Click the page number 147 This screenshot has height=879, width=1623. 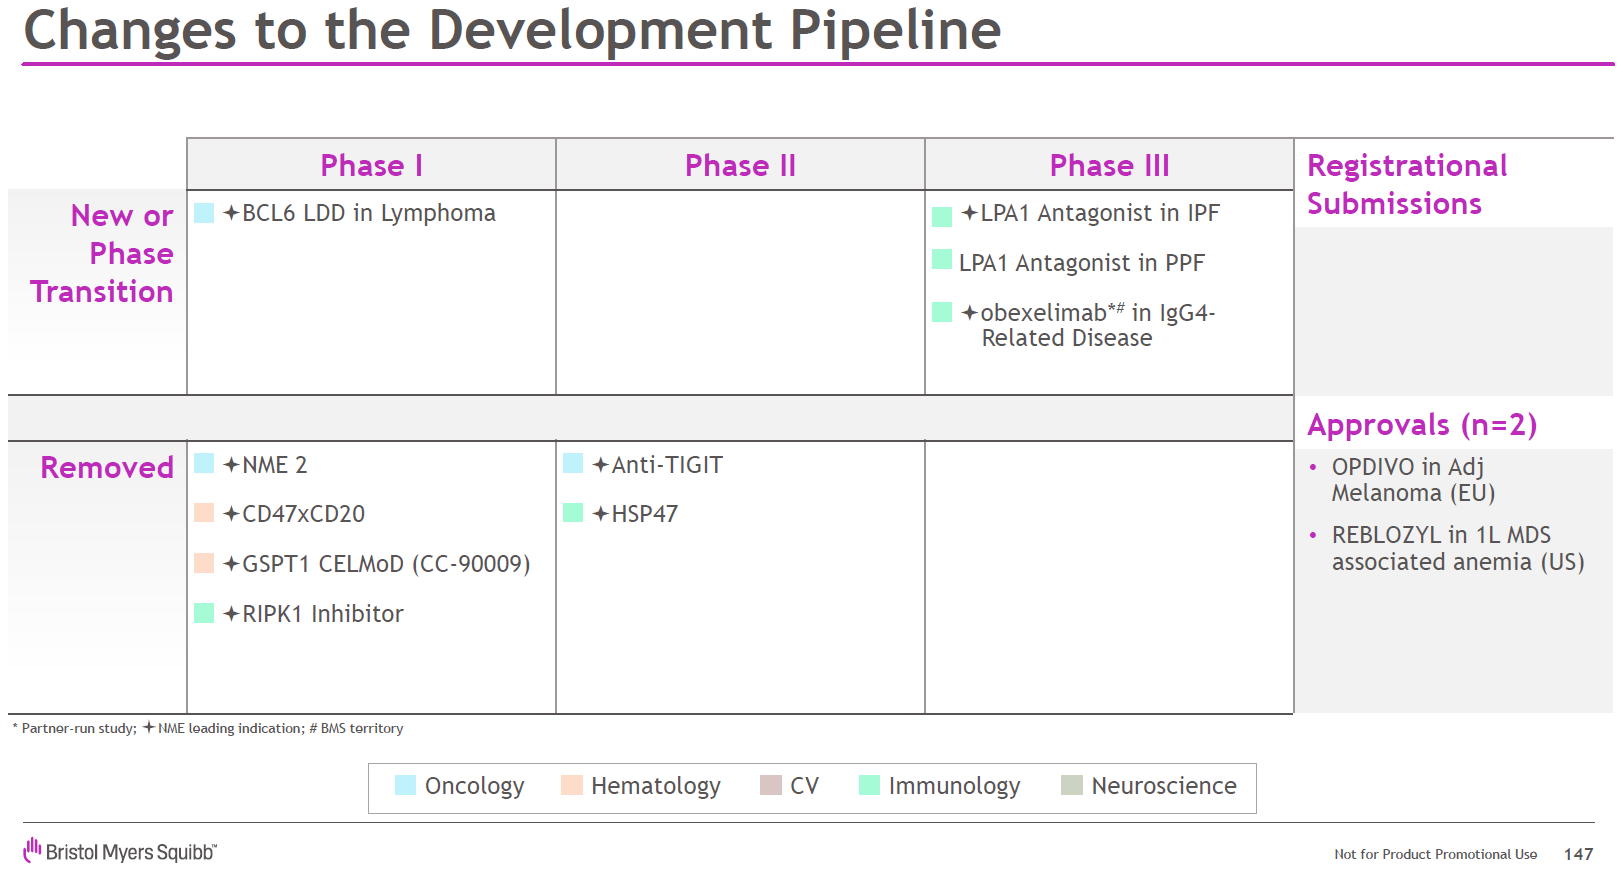coord(1578,854)
